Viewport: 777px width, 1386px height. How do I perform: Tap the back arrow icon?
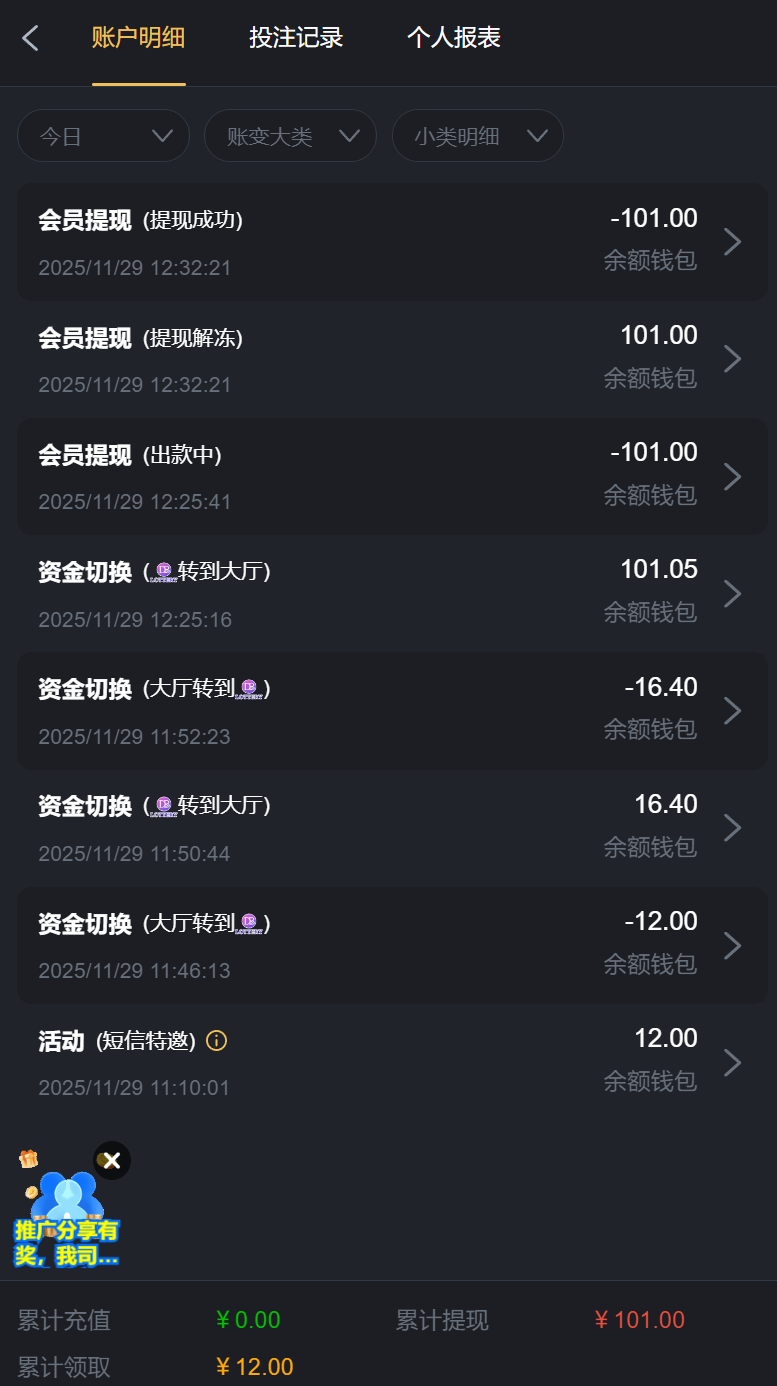(31, 39)
